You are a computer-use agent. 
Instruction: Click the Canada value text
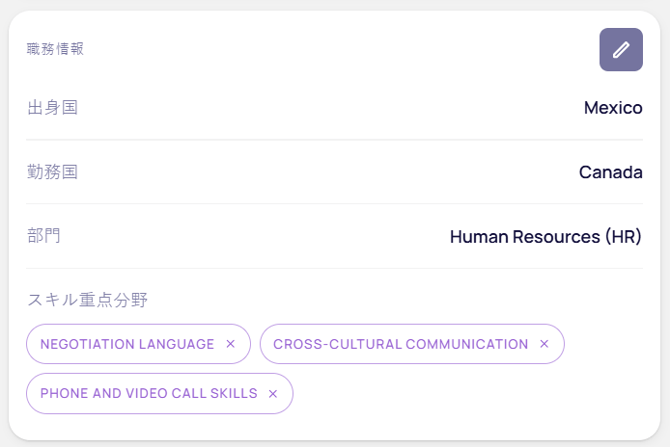coord(610,172)
